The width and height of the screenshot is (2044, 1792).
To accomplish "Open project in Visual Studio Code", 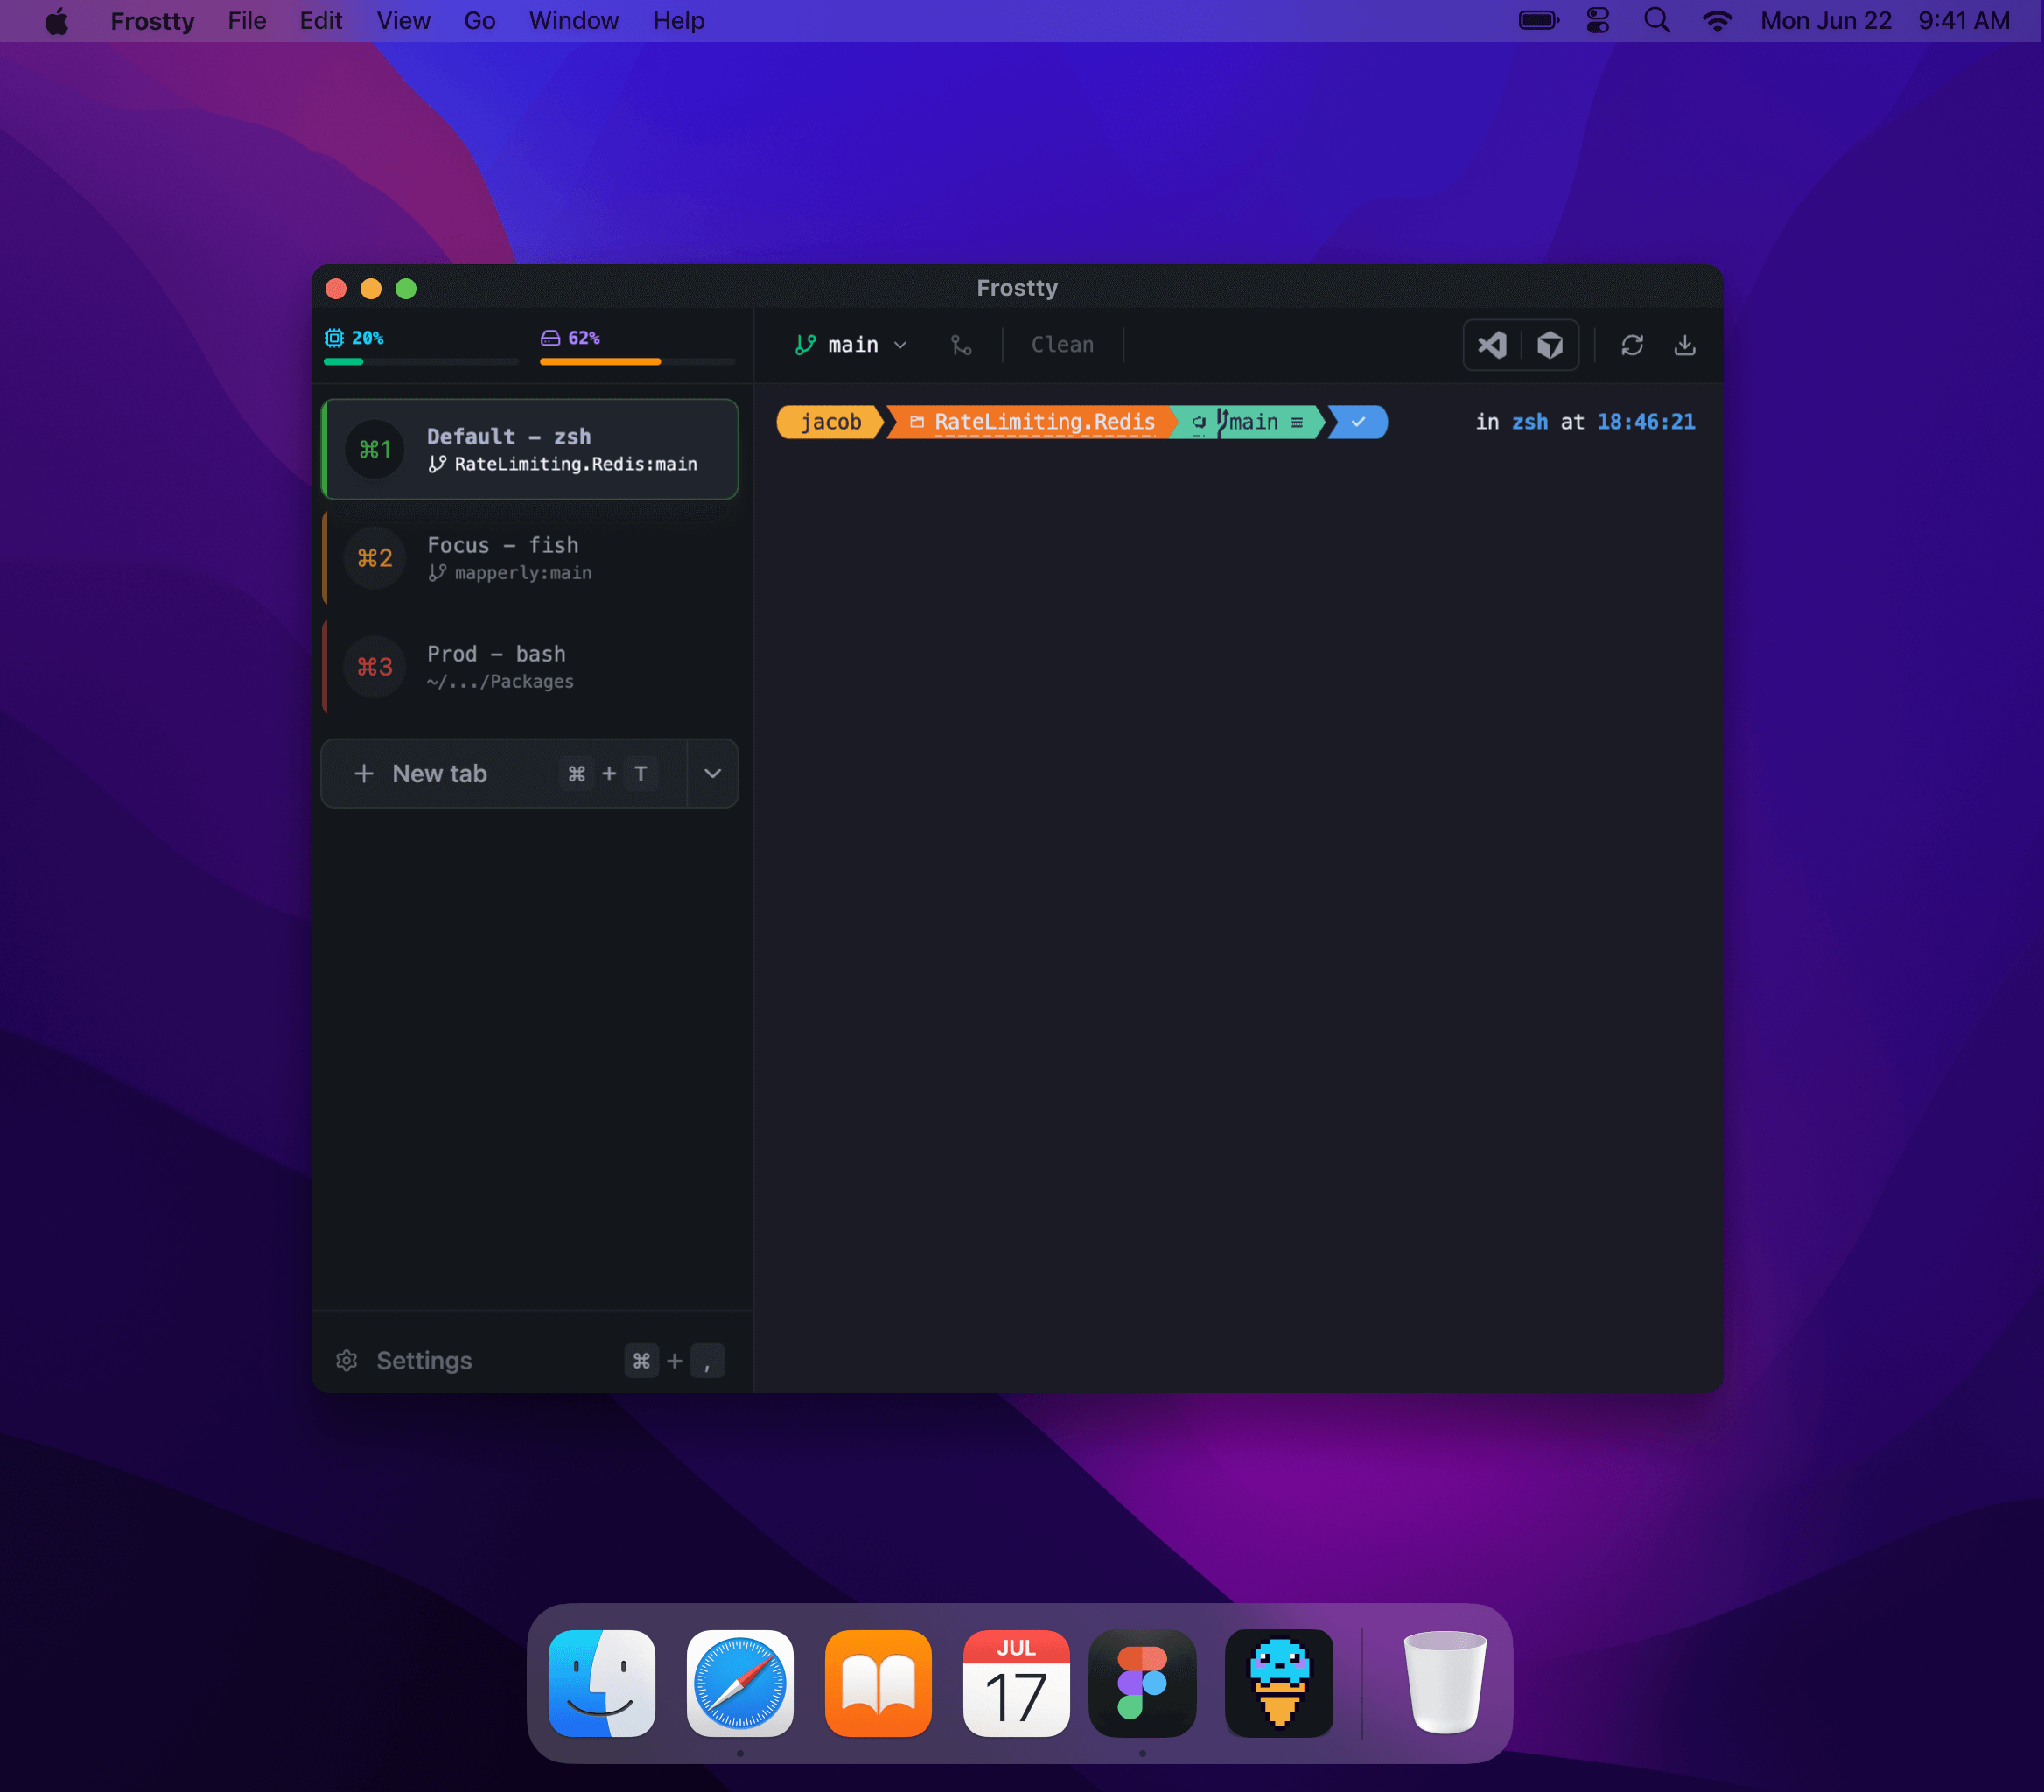I will [1491, 345].
